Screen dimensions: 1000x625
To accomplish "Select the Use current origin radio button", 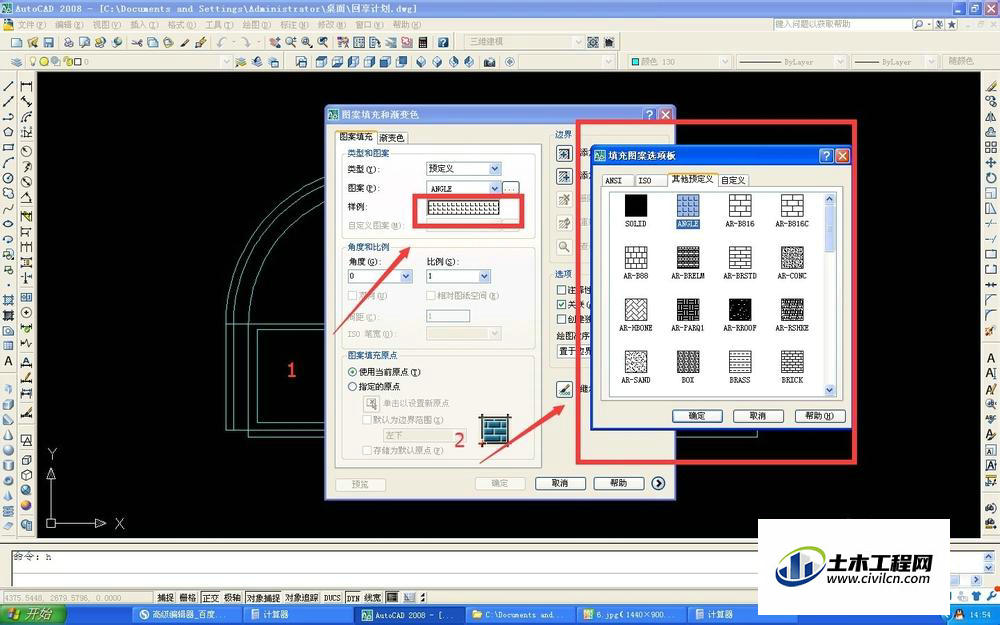I will click(x=352, y=372).
